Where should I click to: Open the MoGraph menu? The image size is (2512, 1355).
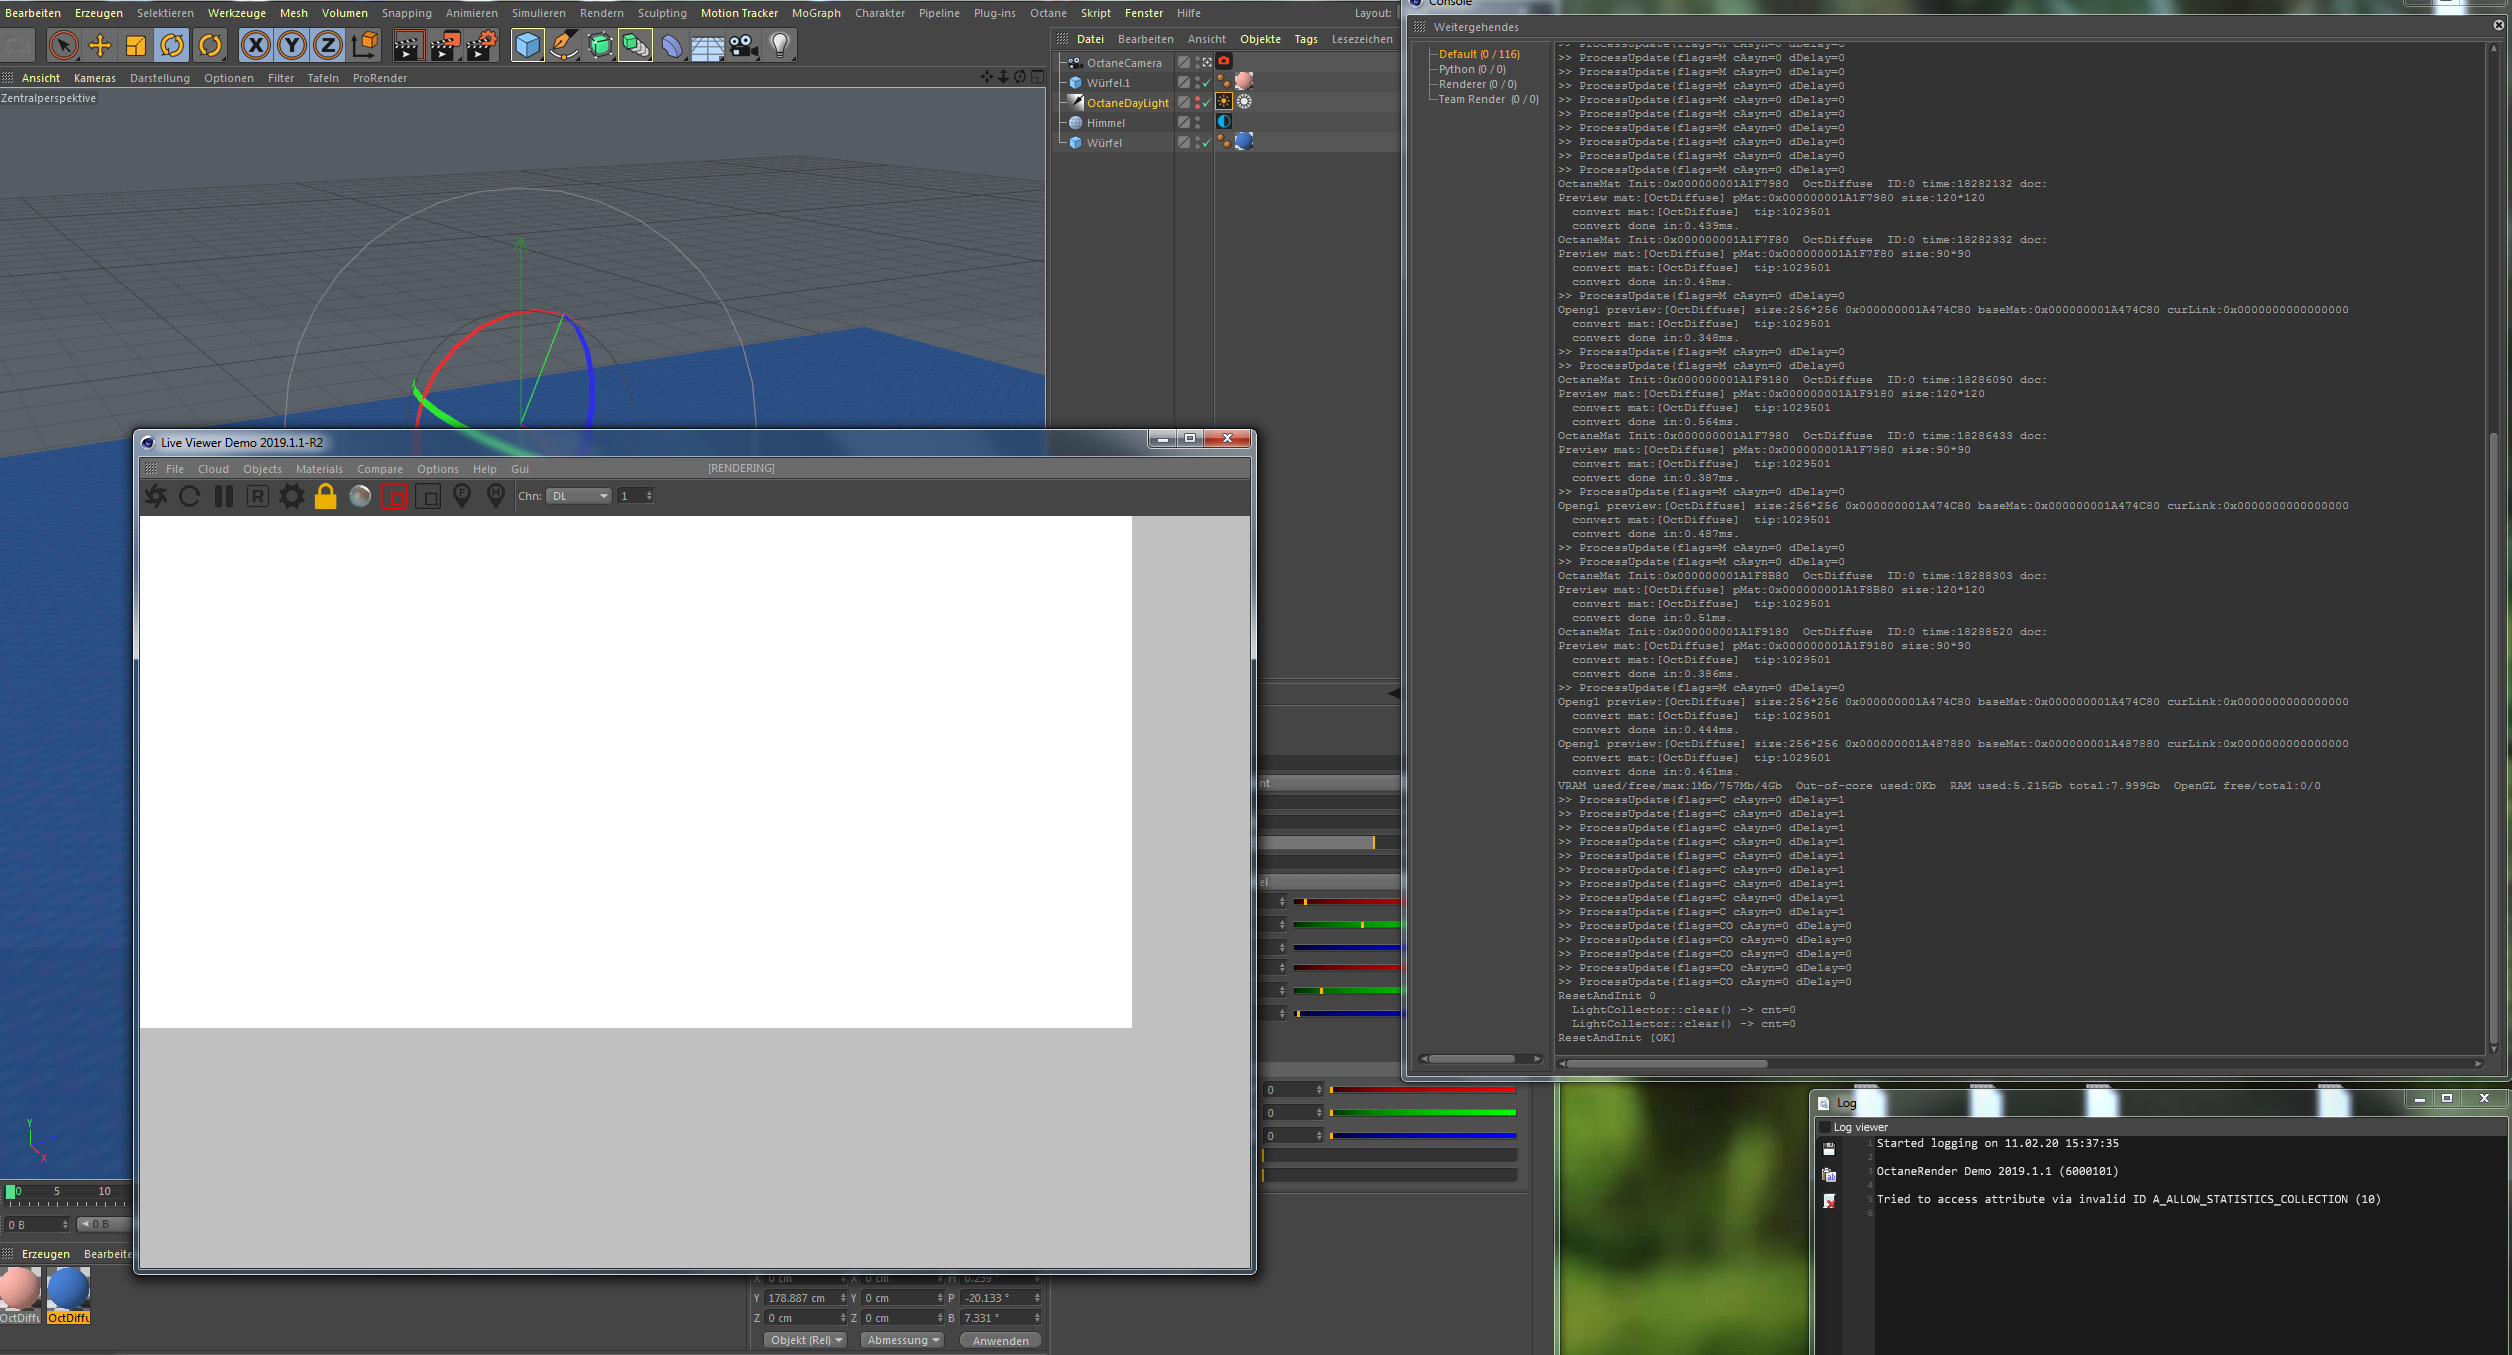pos(815,13)
